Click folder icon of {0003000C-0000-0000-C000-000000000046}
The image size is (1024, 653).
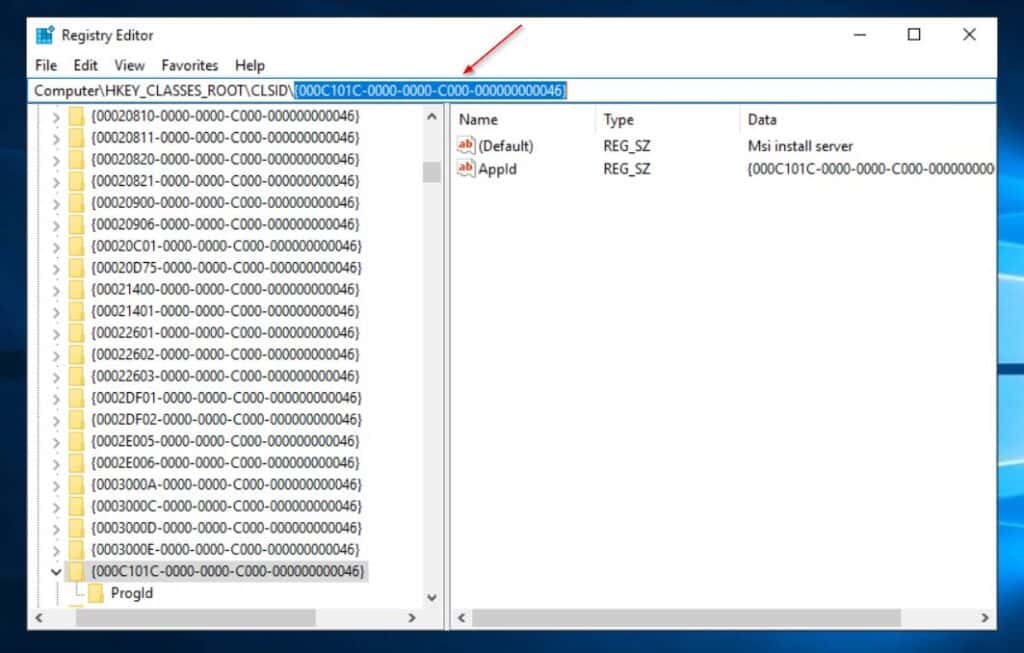(x=76, y=505)
